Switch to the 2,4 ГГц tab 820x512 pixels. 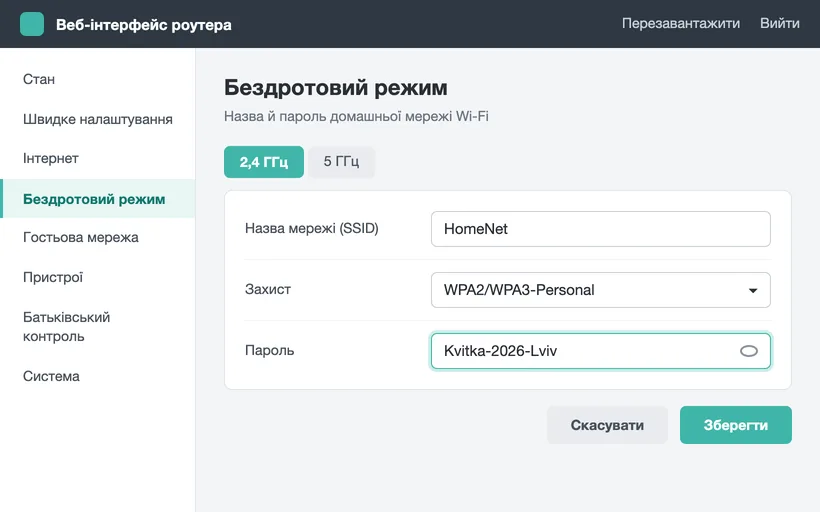(x=264, y=162)
